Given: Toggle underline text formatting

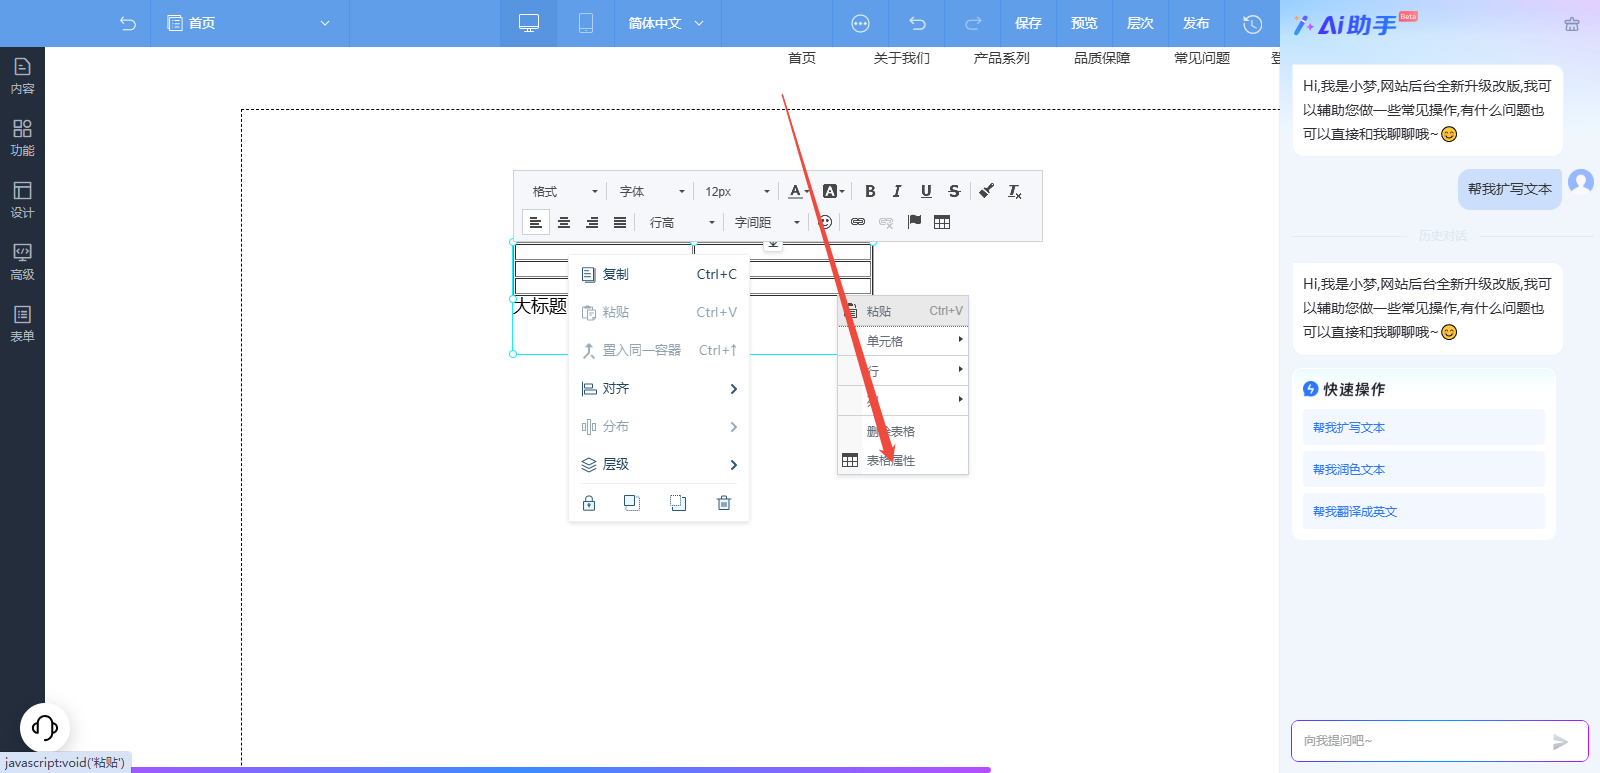Looking at the screenshot, I should [926, 191].
